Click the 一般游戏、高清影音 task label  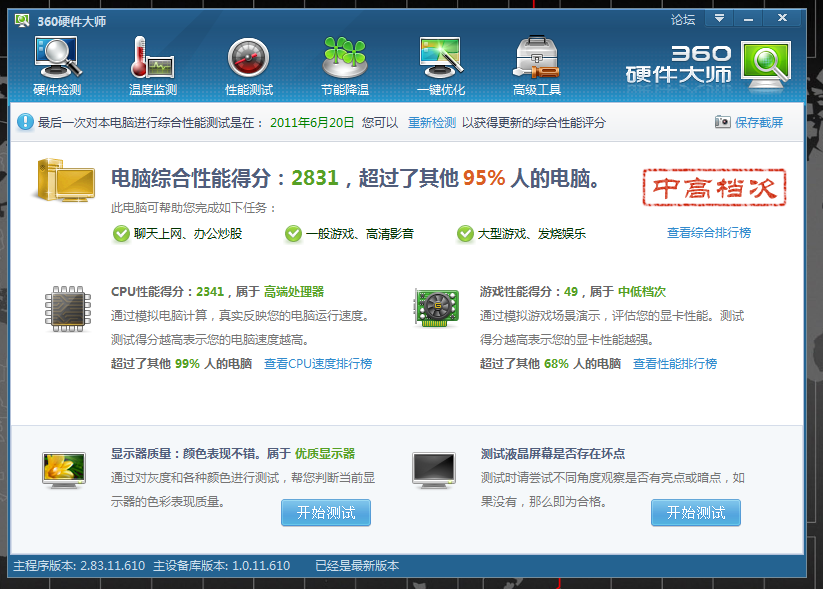(x=360, y=234)
